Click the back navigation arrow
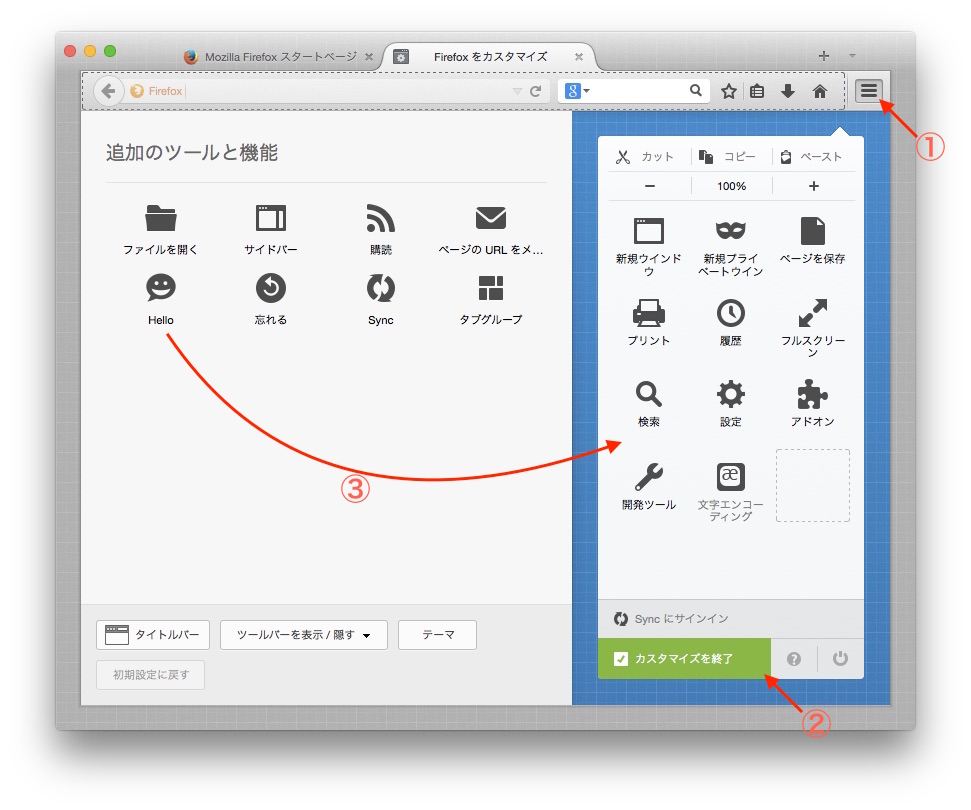 (x=108, y=91)
